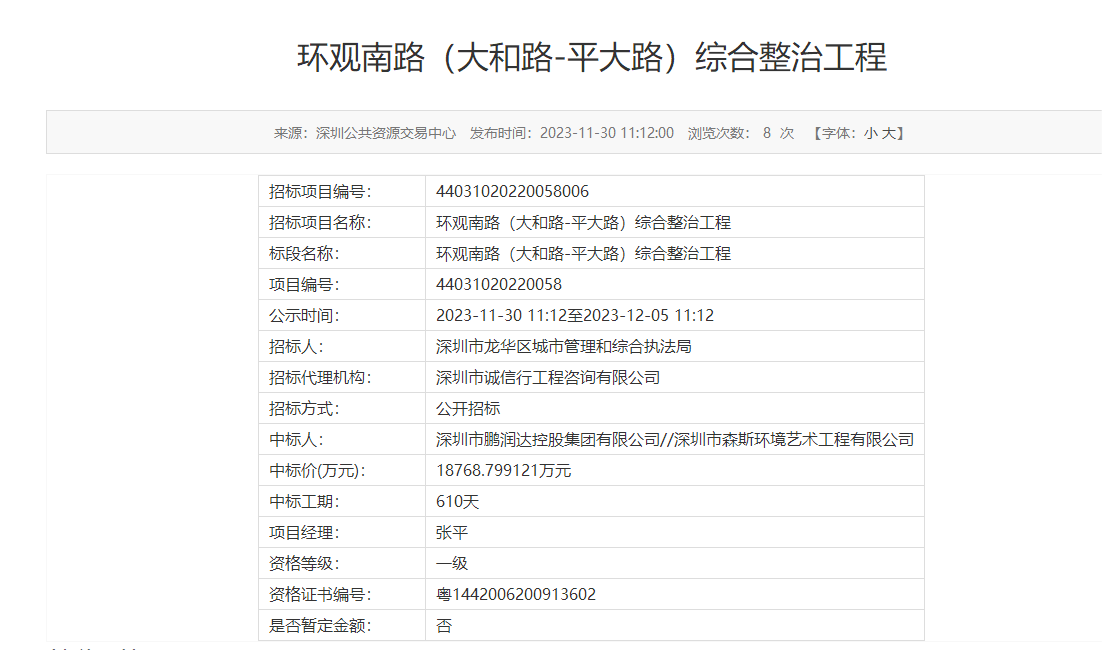Click the 610天 construction period value
Screen dimensions: 1102x650
tap(457, 501)
